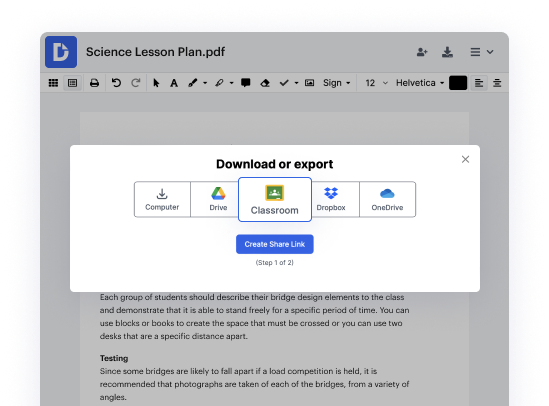Image resolution: width=549 pixels, height=406 pixels.
Task: Align text left
Action: click(x=479, y=83)
